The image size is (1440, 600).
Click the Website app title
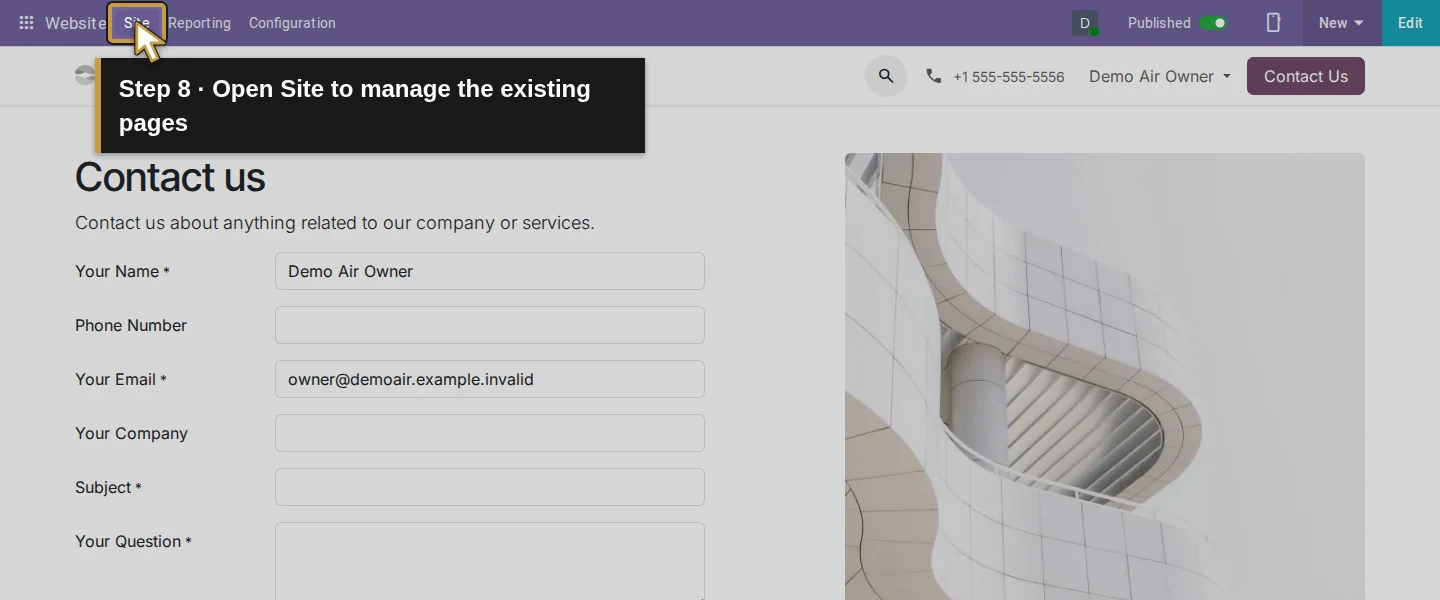[x=75, y=23]
